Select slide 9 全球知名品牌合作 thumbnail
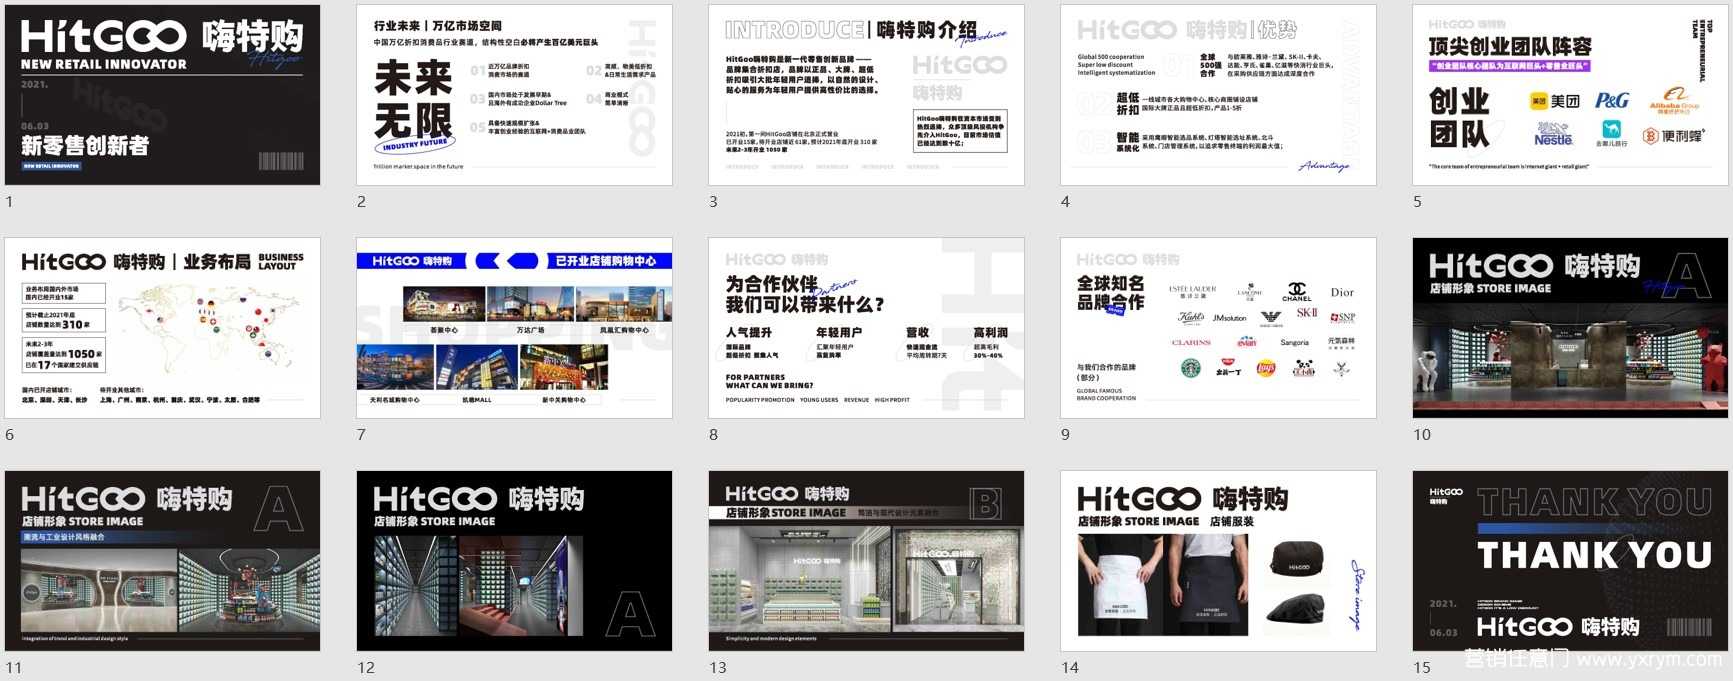Screen dimensions: 1733x681 (1219, 328)
